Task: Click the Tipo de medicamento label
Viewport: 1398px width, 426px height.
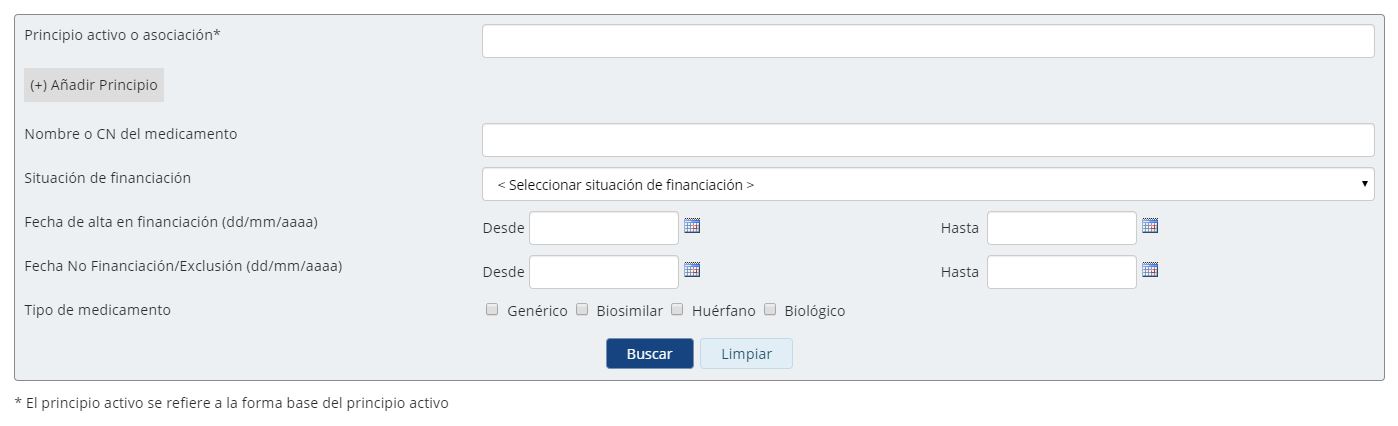Action: coord(98,310)
